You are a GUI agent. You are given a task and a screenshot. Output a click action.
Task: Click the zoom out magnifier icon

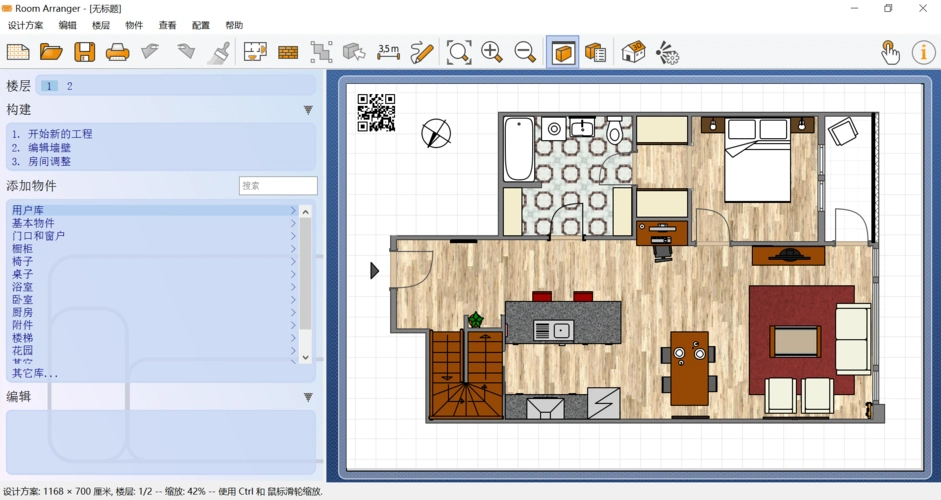[524, 52]
